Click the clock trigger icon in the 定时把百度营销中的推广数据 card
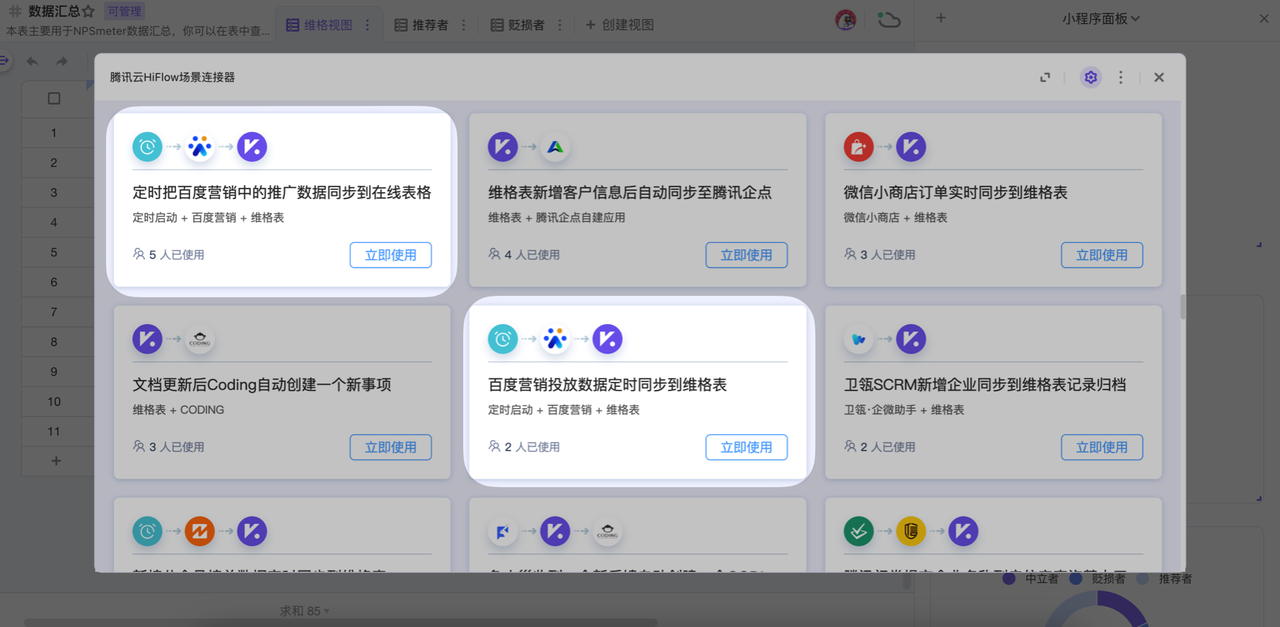1280x627 pixels. [147, 147]
